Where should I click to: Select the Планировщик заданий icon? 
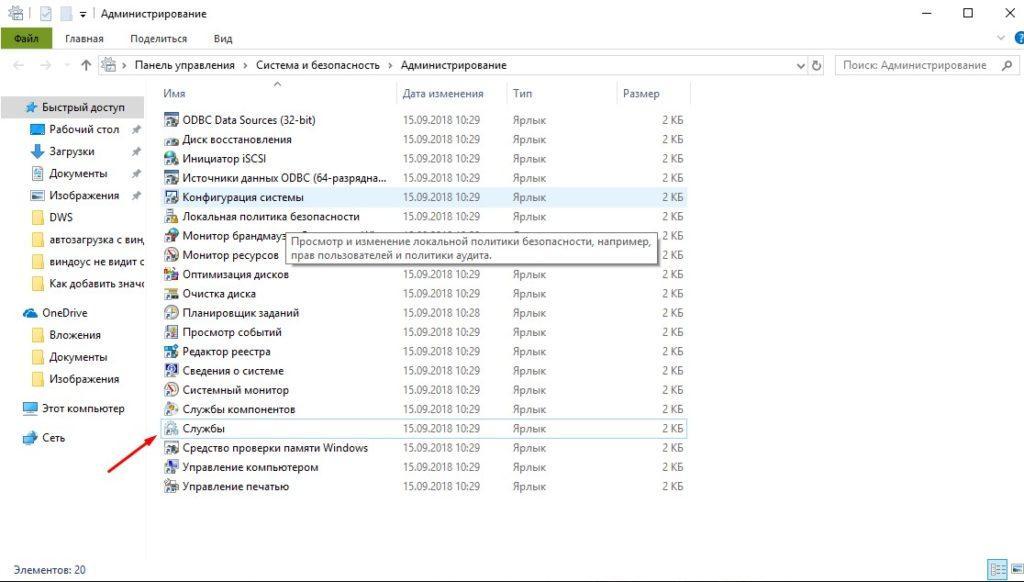point(171,313)
